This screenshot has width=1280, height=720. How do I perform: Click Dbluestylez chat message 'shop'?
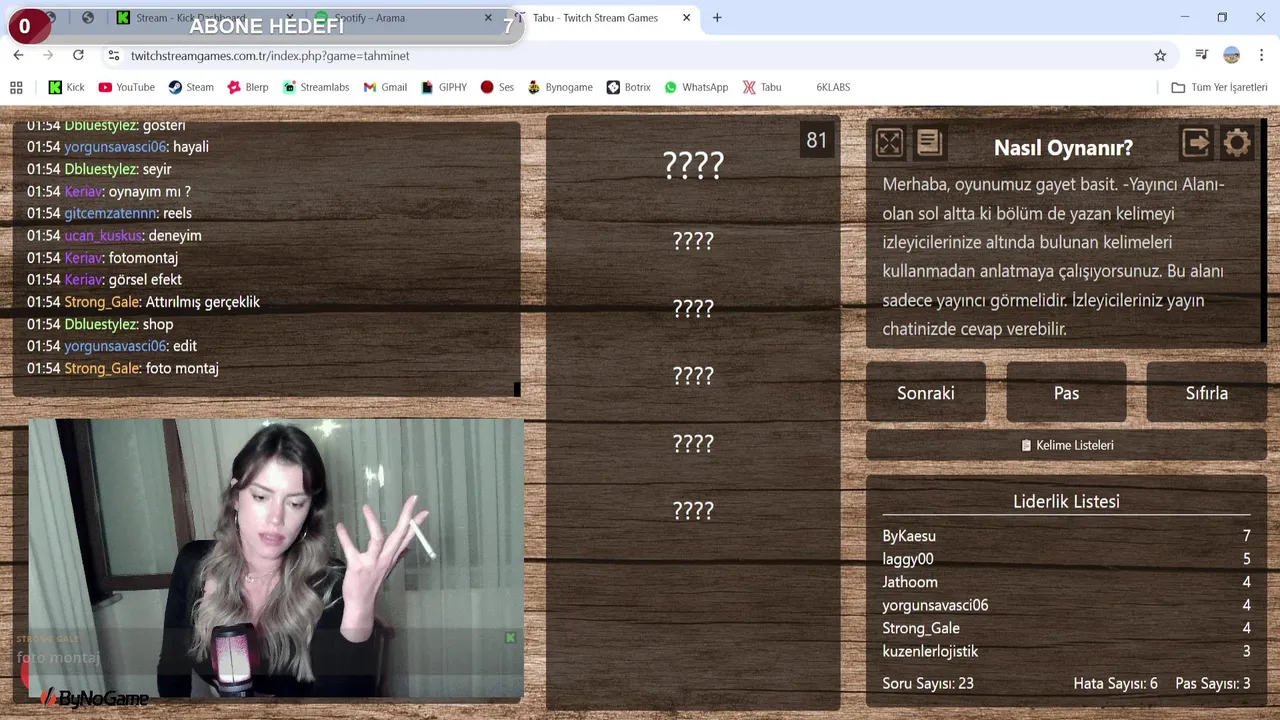click(158, 324)
